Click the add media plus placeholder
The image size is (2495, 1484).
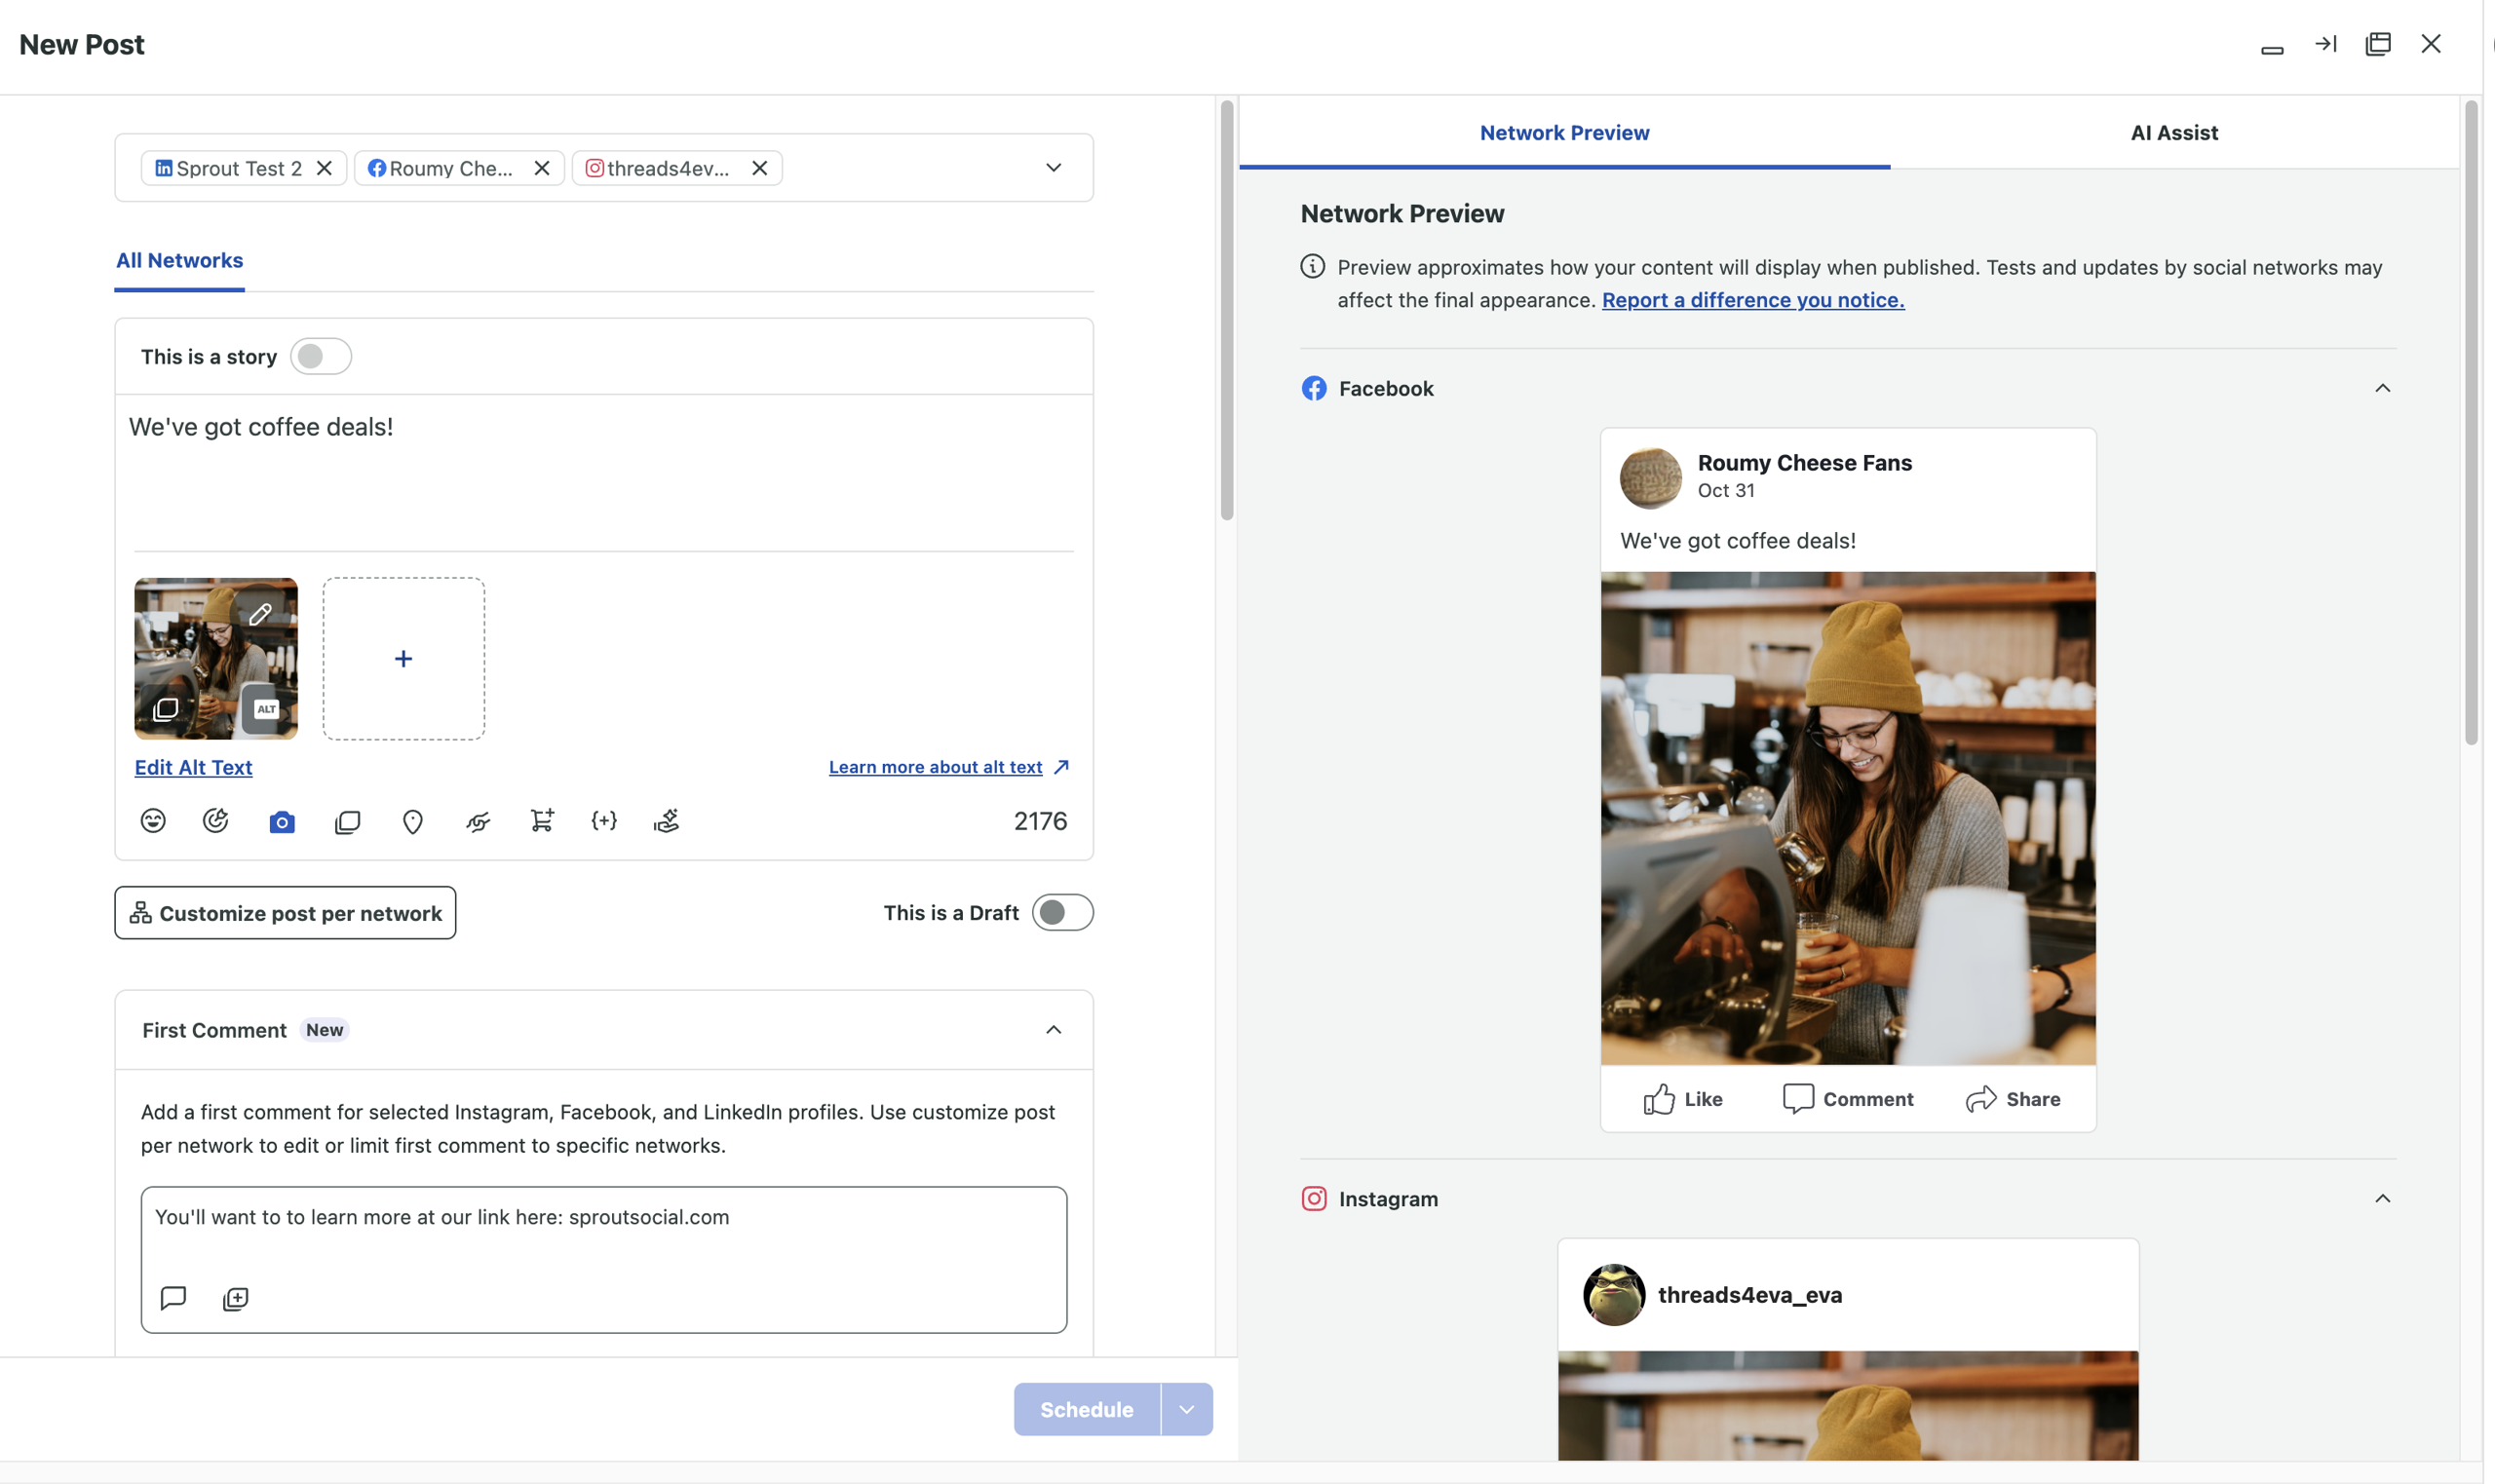coord(404,659)
